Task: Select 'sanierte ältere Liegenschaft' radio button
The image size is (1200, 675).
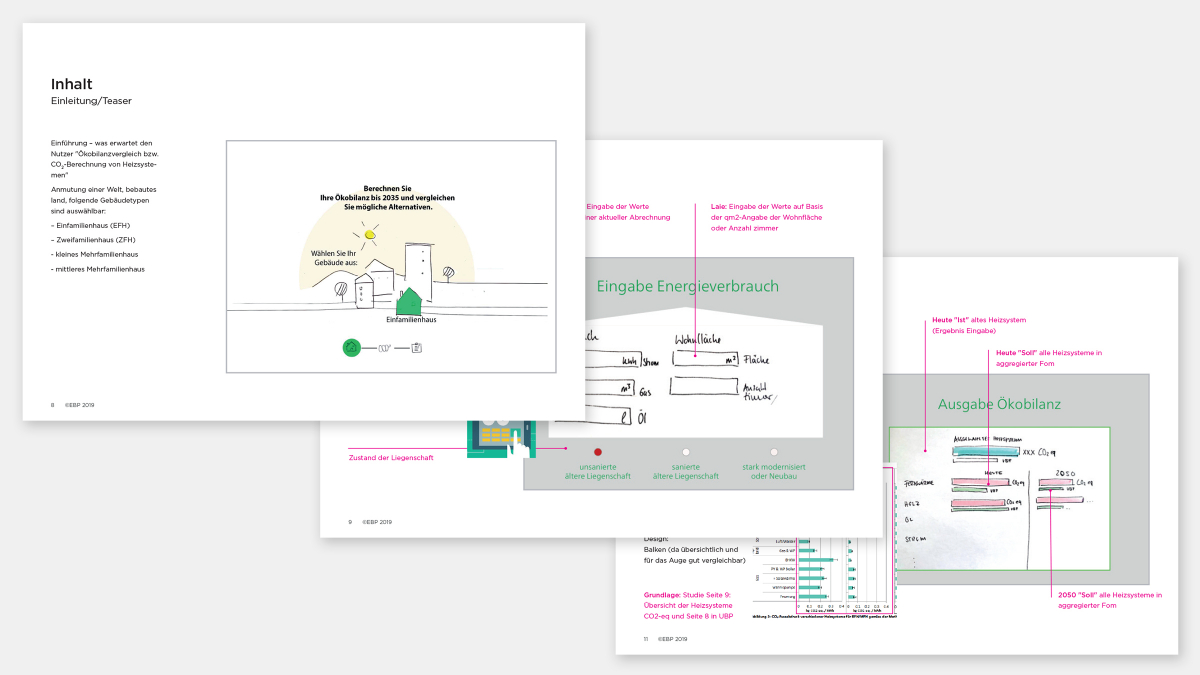Action: click(x=685, y=452)
